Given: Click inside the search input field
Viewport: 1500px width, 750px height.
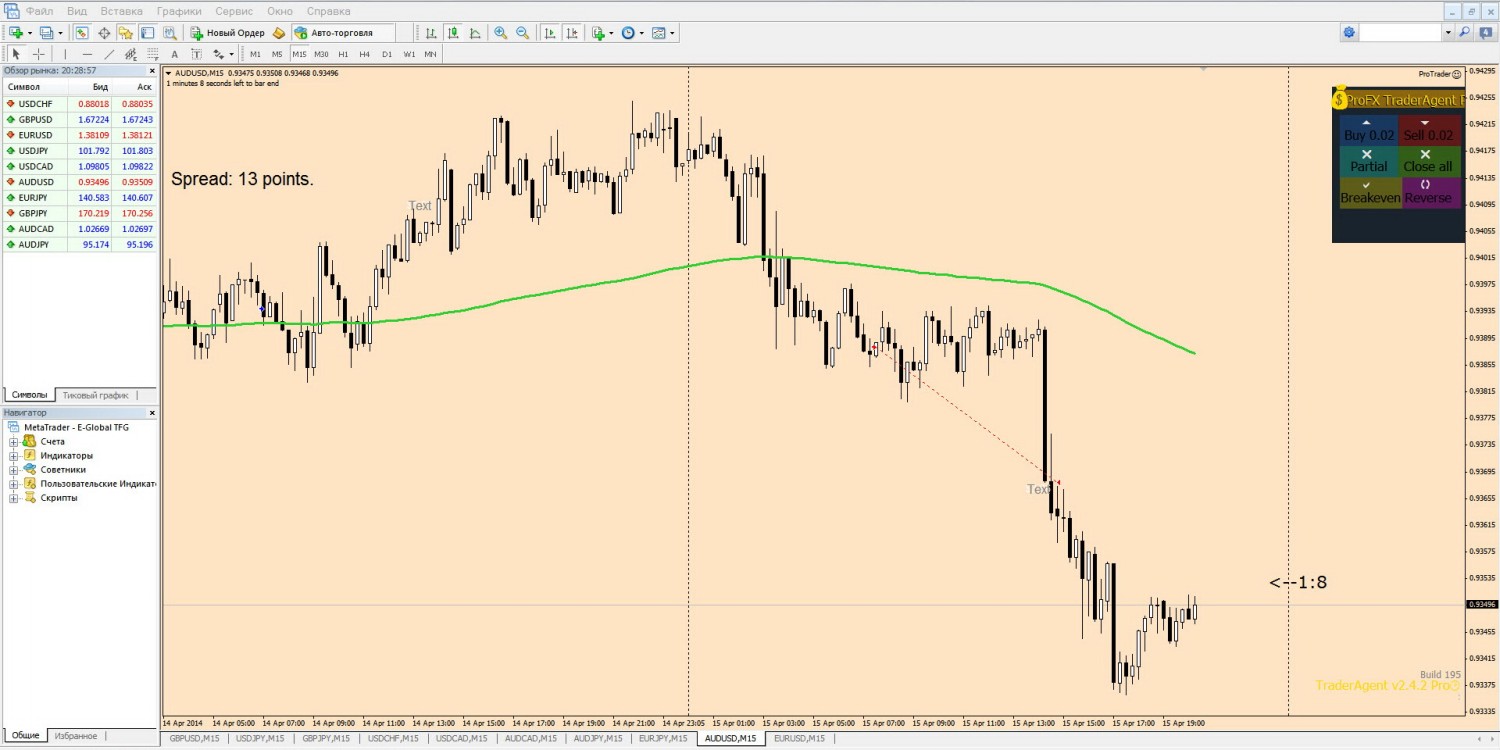Looking at the screenshot, I should click(1400, 33).
